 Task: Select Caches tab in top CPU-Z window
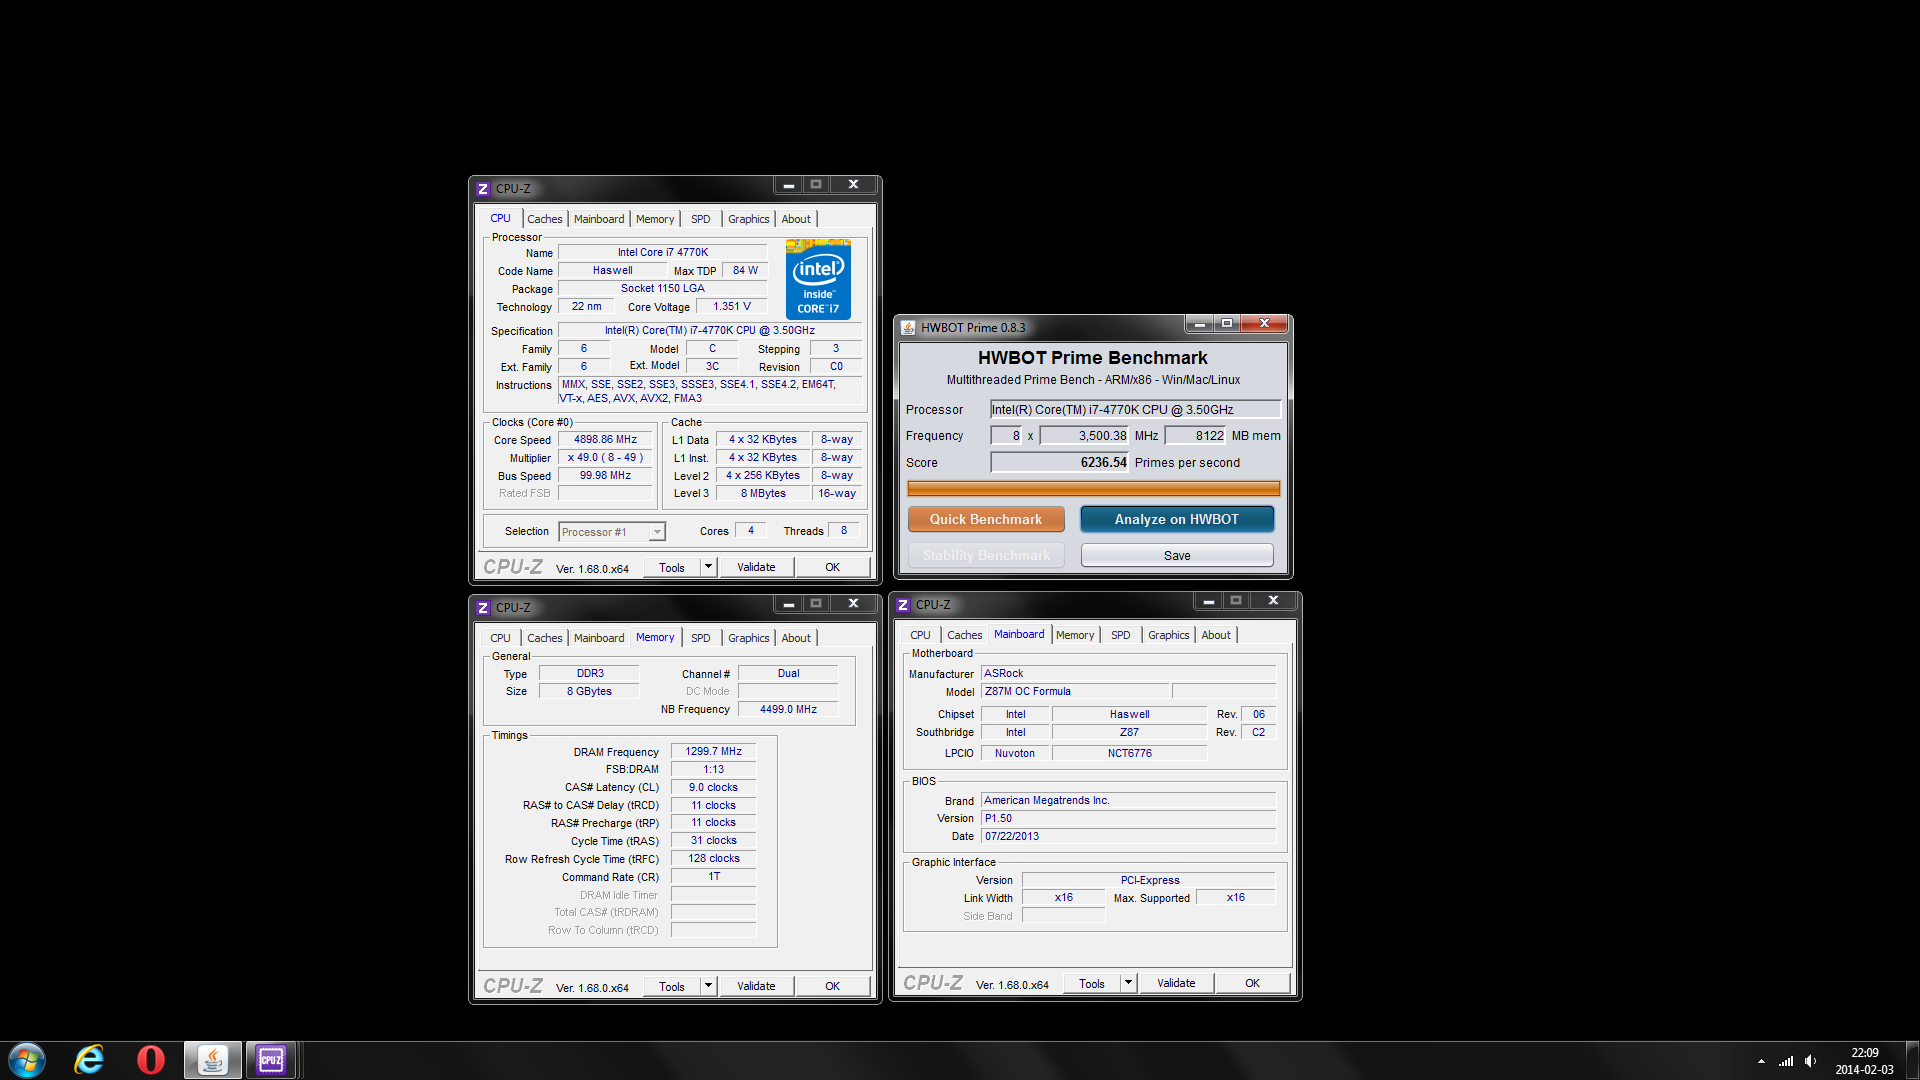(x=545, y=219)
